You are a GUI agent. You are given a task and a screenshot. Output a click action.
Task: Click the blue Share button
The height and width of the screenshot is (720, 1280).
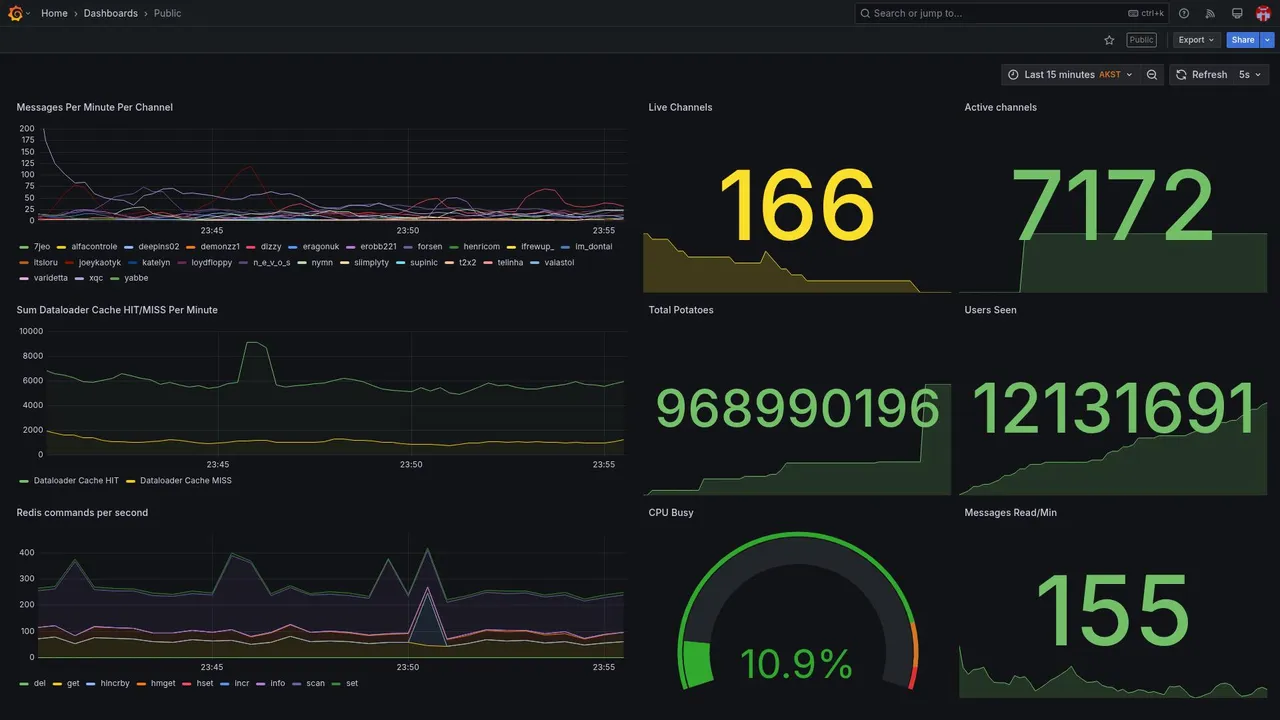pyautogui.click(x=1243, y=40)
